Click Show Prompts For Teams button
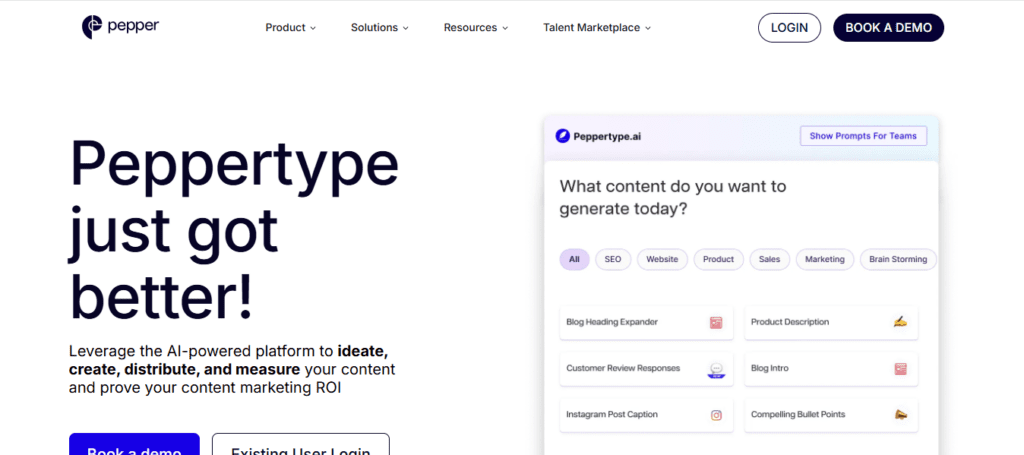 tap(863, 136)
